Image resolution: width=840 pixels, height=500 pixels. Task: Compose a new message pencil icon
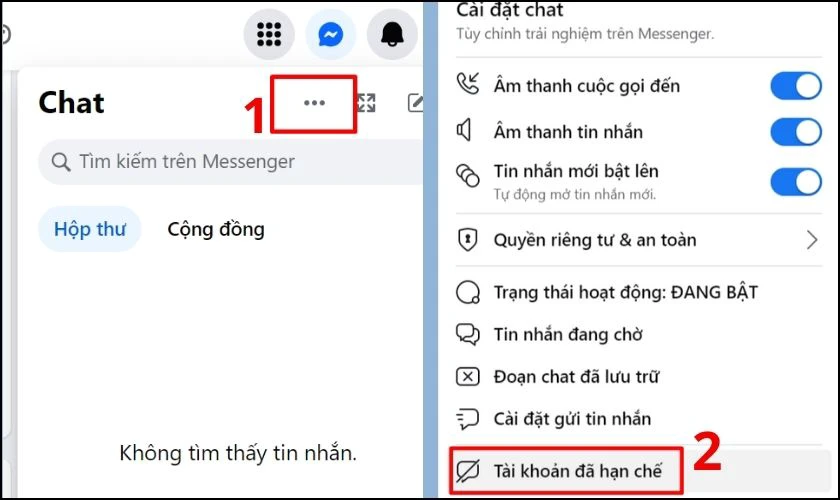[416, 103]
